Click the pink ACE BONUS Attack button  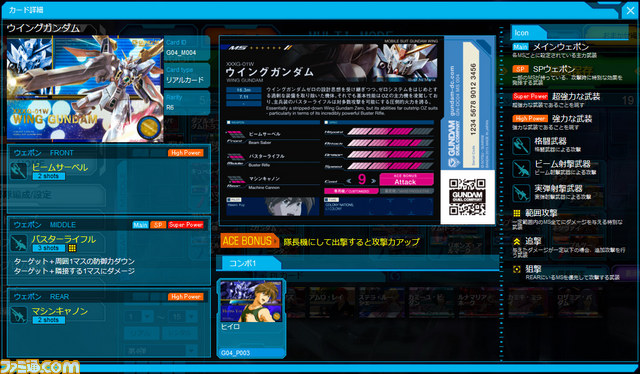406,180
